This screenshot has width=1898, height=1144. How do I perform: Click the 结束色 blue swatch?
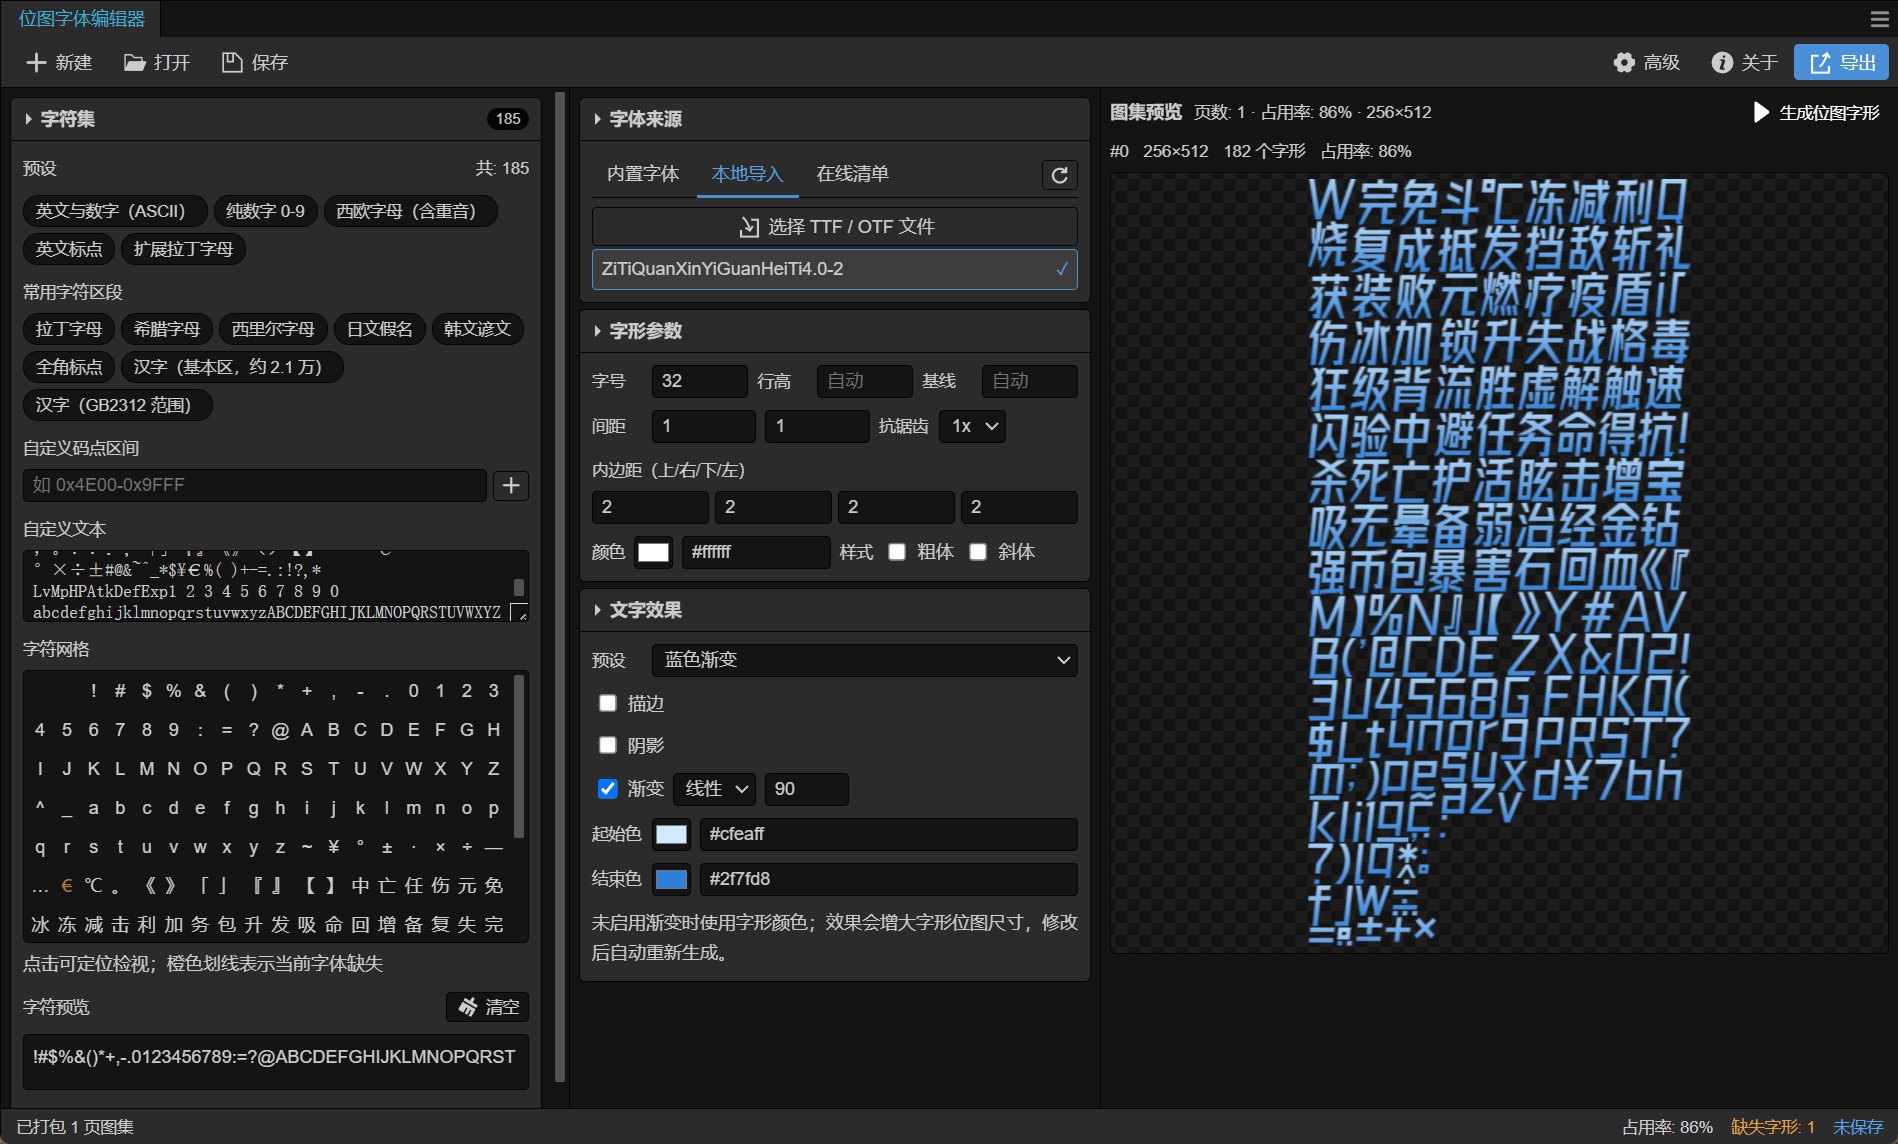(x=671, y=879)
